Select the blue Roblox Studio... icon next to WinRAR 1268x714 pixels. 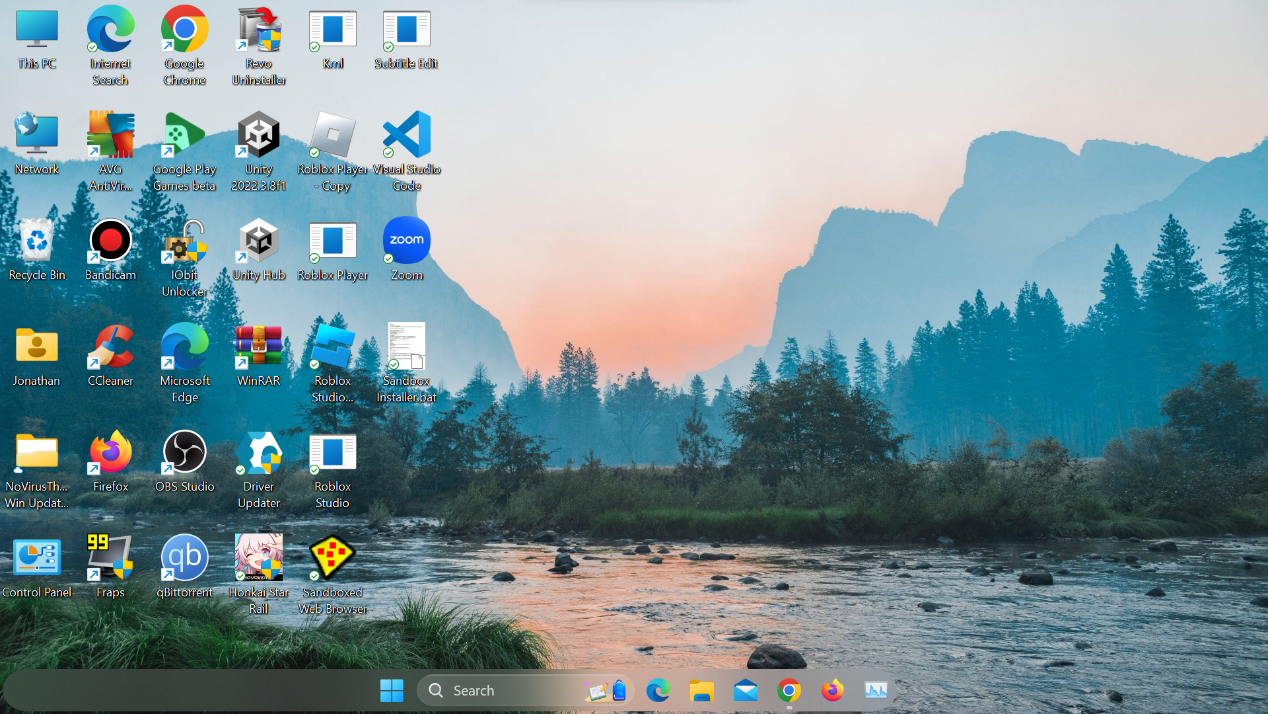[333, 363]
